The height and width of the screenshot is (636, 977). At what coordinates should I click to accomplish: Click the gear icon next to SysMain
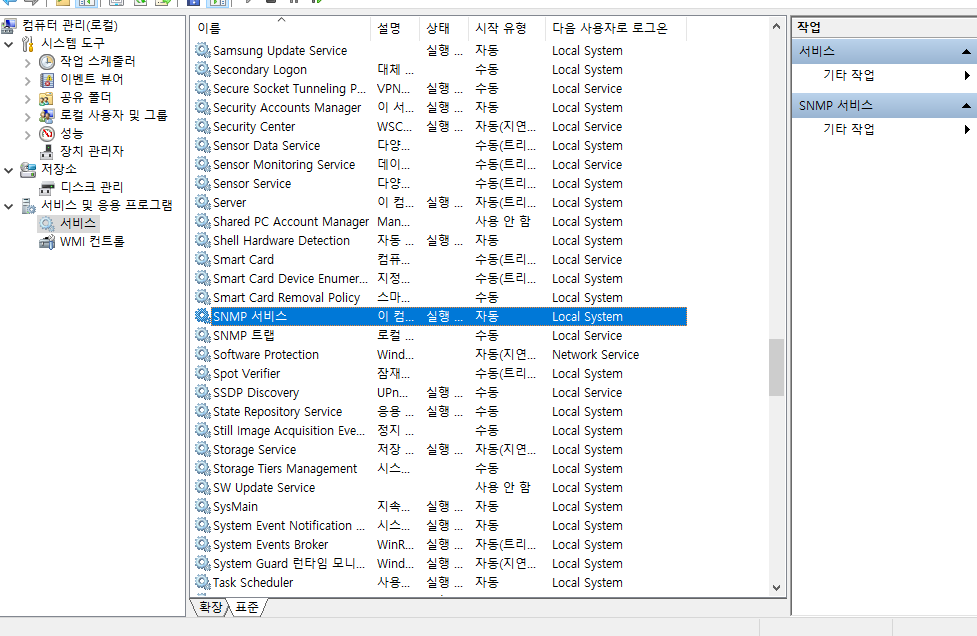click(x=203, y=506)
